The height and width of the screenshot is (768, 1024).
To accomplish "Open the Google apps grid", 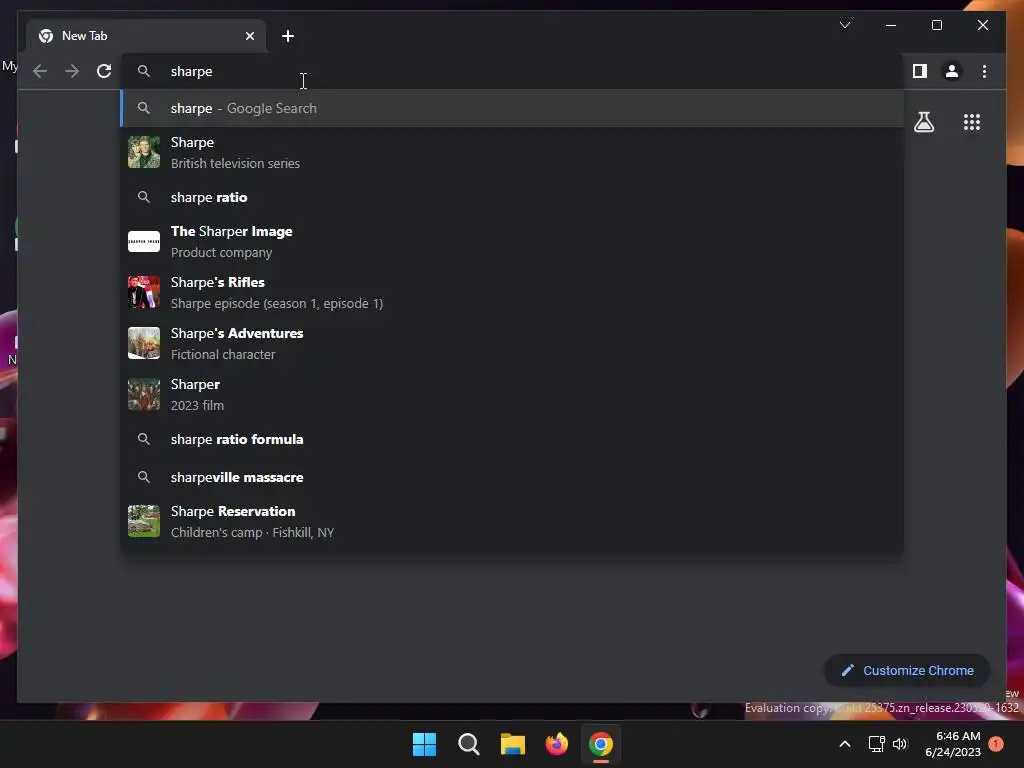I will coord(972,122).
